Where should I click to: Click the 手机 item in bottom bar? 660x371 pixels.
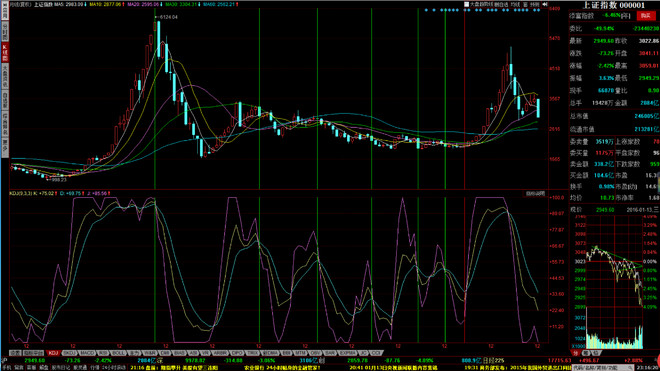8,368
